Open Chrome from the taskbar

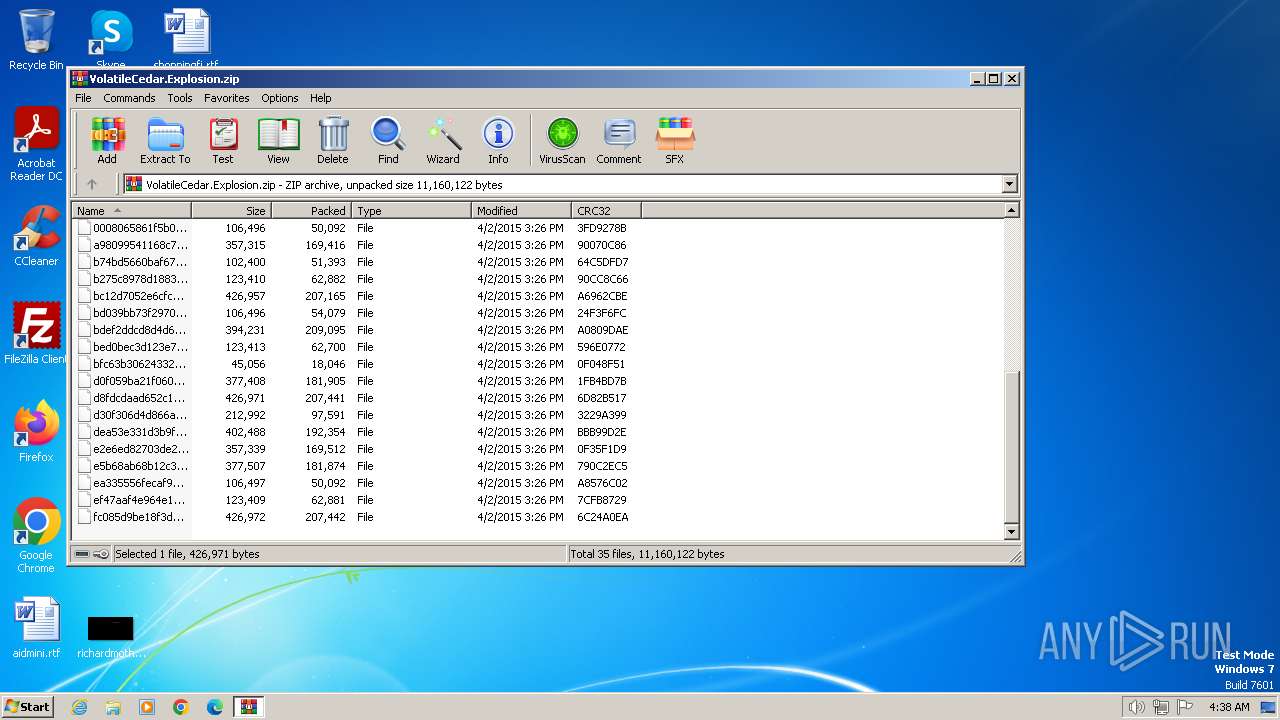[x=181, y=707]
